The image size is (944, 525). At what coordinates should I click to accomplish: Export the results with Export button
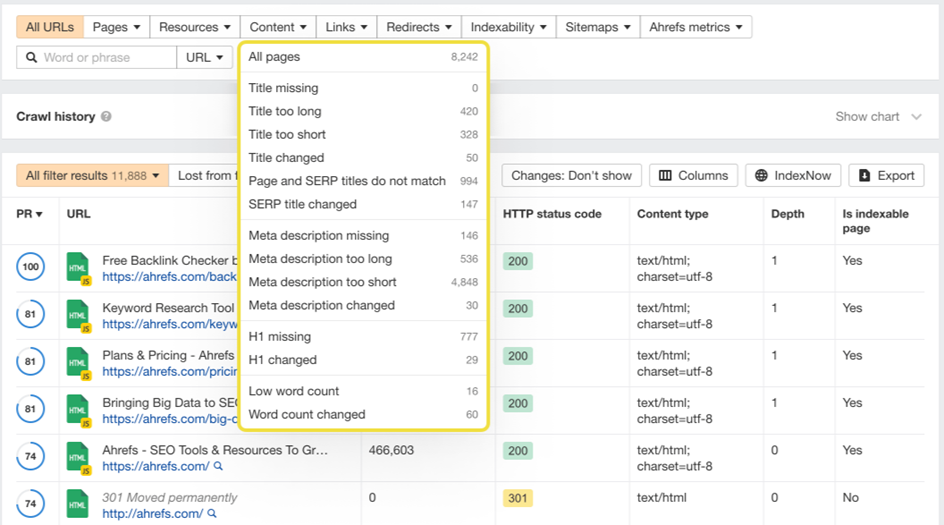886,175
